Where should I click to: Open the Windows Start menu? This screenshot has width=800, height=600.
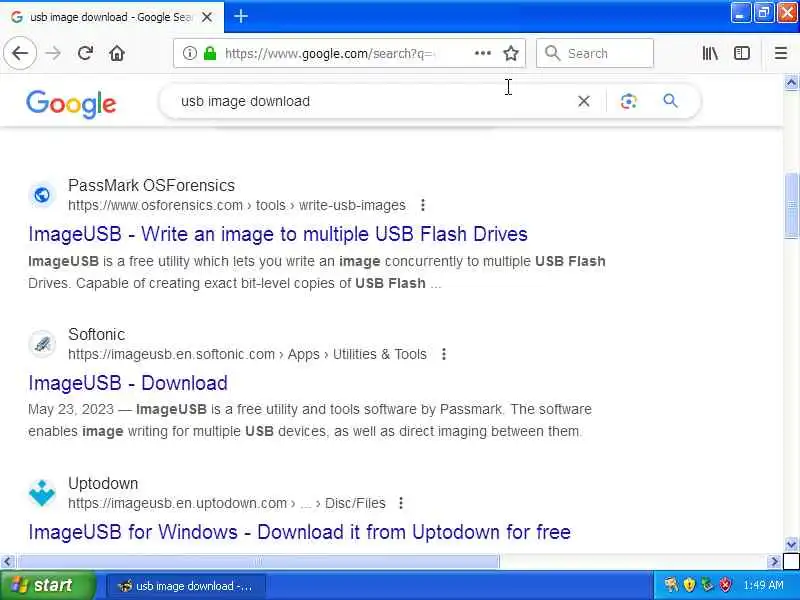(47, 585)
